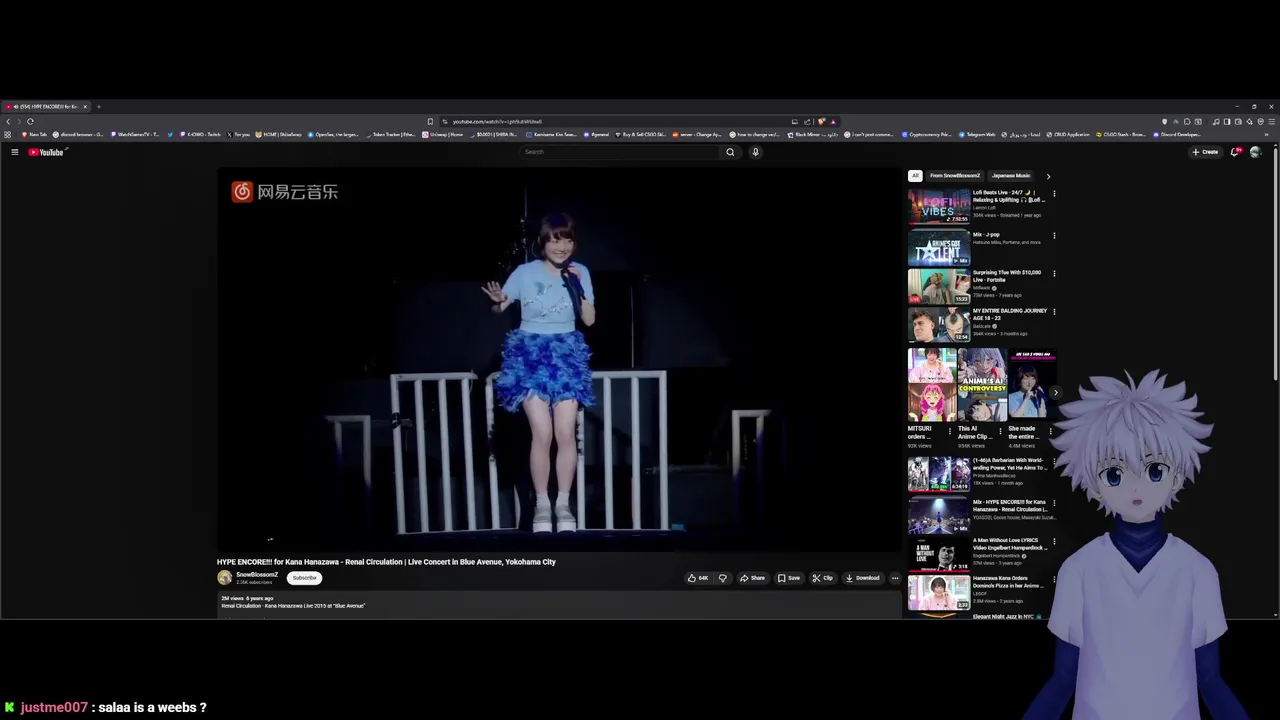Open the MITSURI orders short
Image resolution: width=1280 pixels, height=720 pixels.
click(x=931, y=385)
